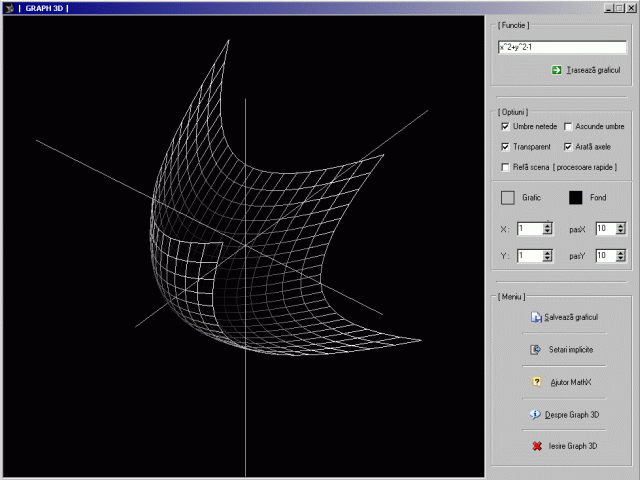Increase pasY with its up arrow
Viewport: 640px width, 480px height.
coord(620,253)
